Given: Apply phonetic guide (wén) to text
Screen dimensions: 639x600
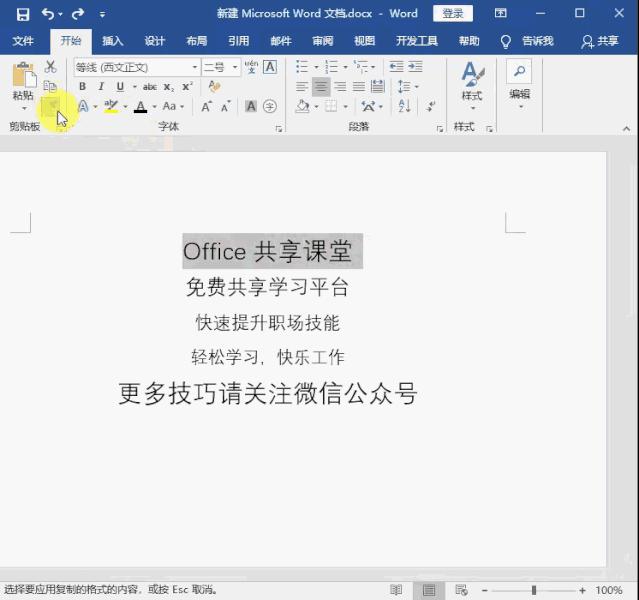Looking at the screenshot, I should [251, 67].
